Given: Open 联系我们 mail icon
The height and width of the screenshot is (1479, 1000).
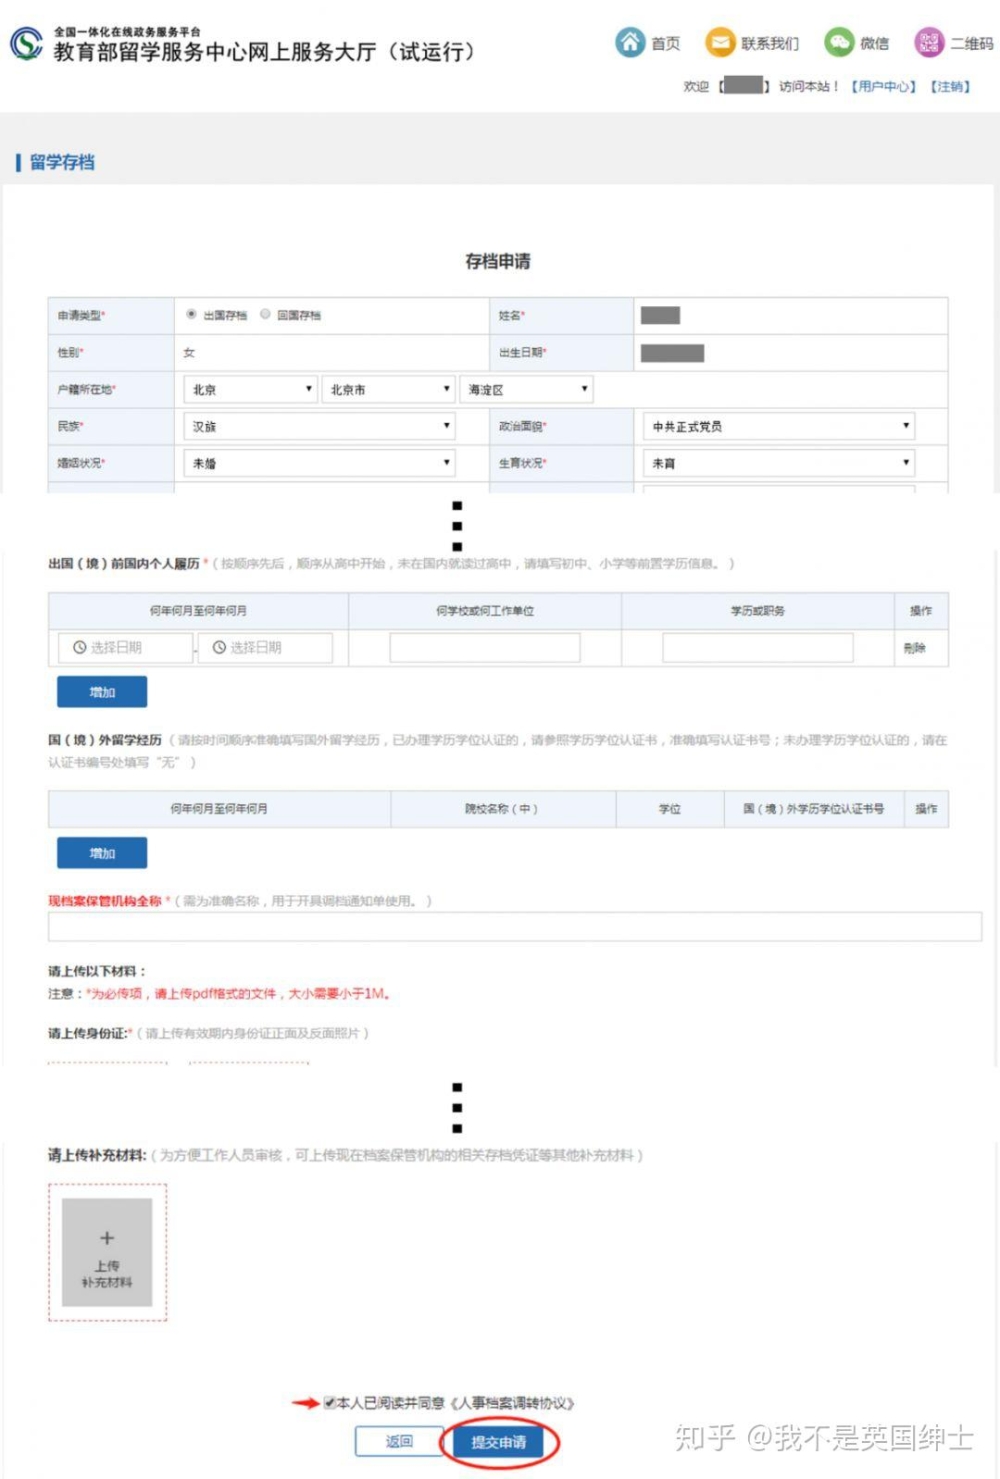Looking at the screenshot, I should (720, 42).
